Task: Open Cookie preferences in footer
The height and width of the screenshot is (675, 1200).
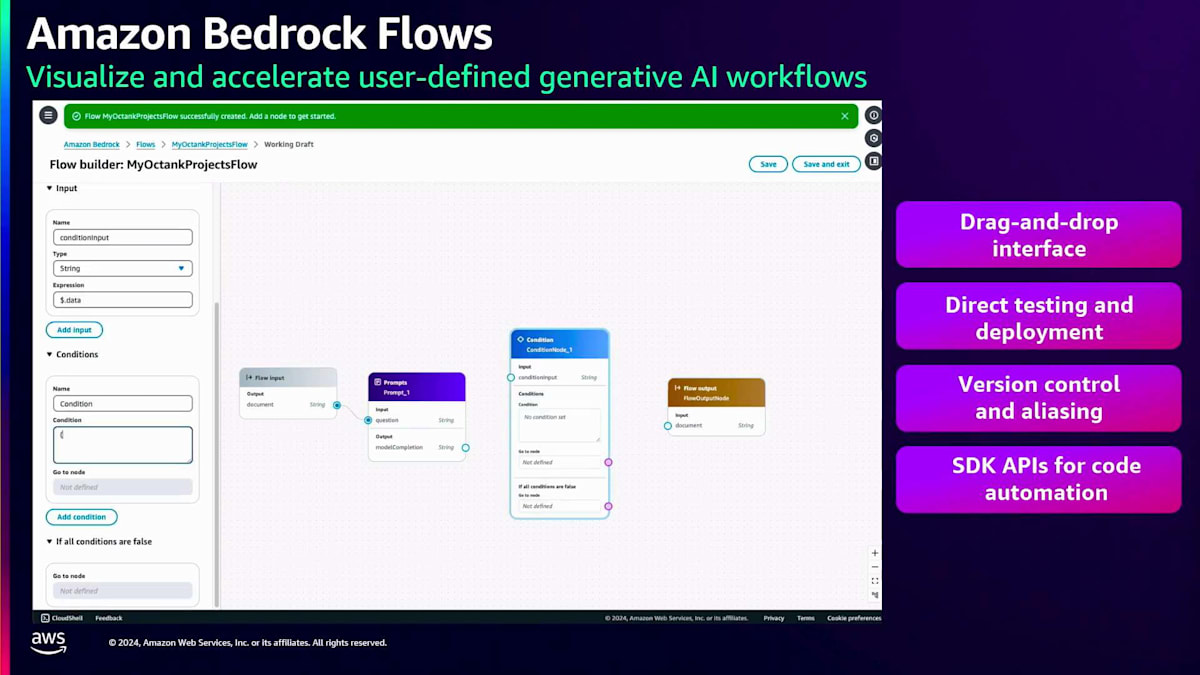Action: click(x=854, y=618)
